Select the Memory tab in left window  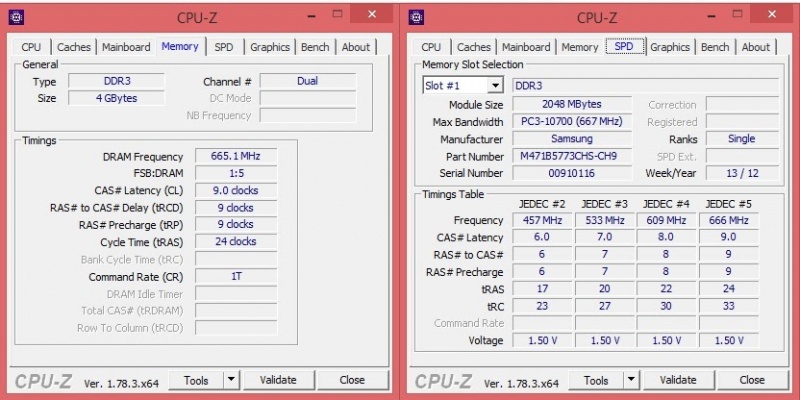(180, 46)
